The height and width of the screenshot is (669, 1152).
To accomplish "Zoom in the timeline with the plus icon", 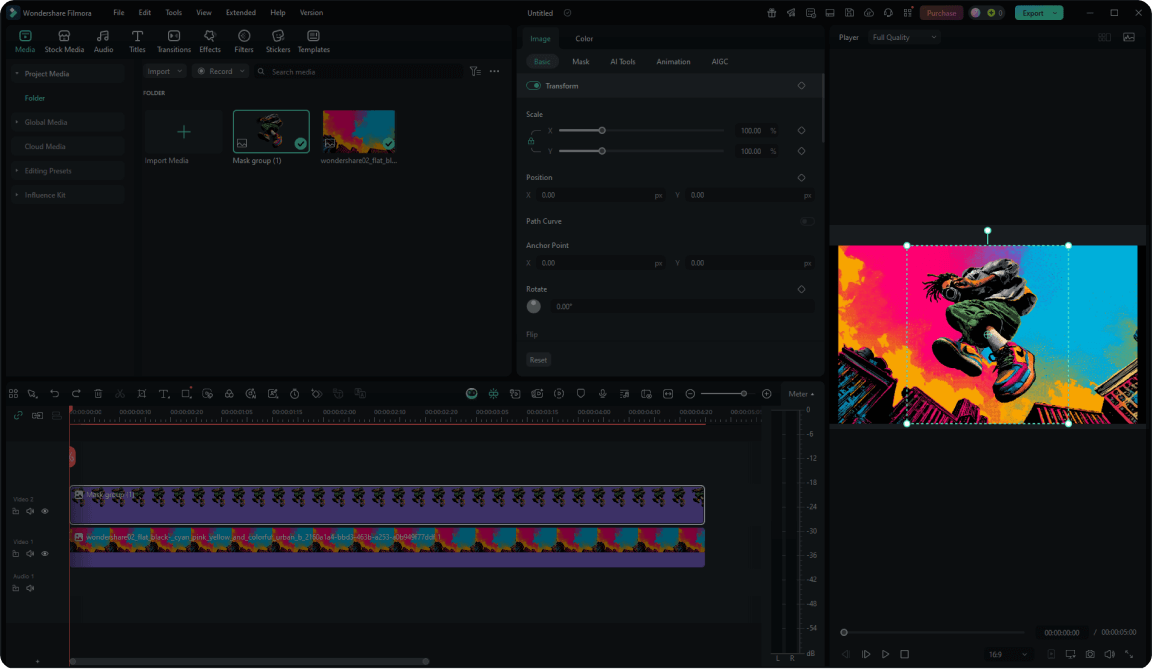I will click(x=766, y=394).
